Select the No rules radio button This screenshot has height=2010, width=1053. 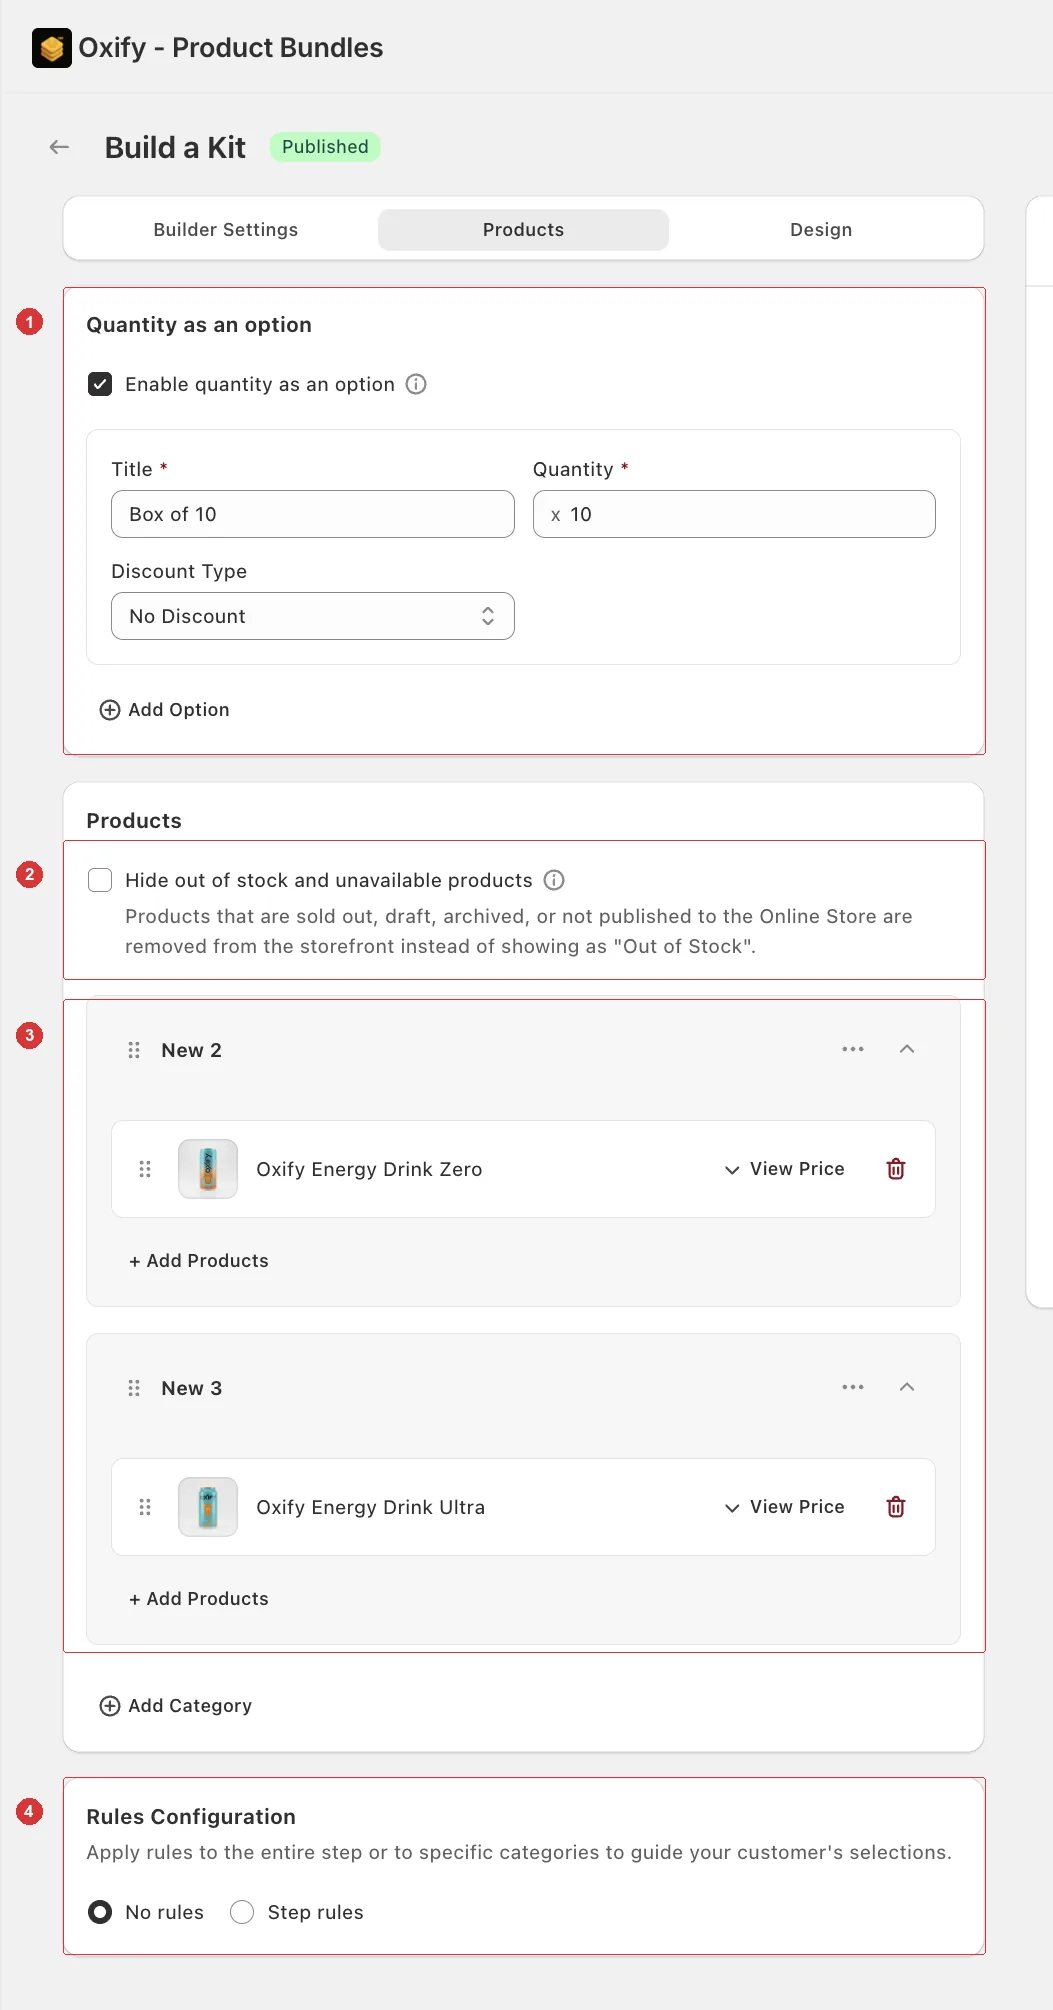(100, 1912)
